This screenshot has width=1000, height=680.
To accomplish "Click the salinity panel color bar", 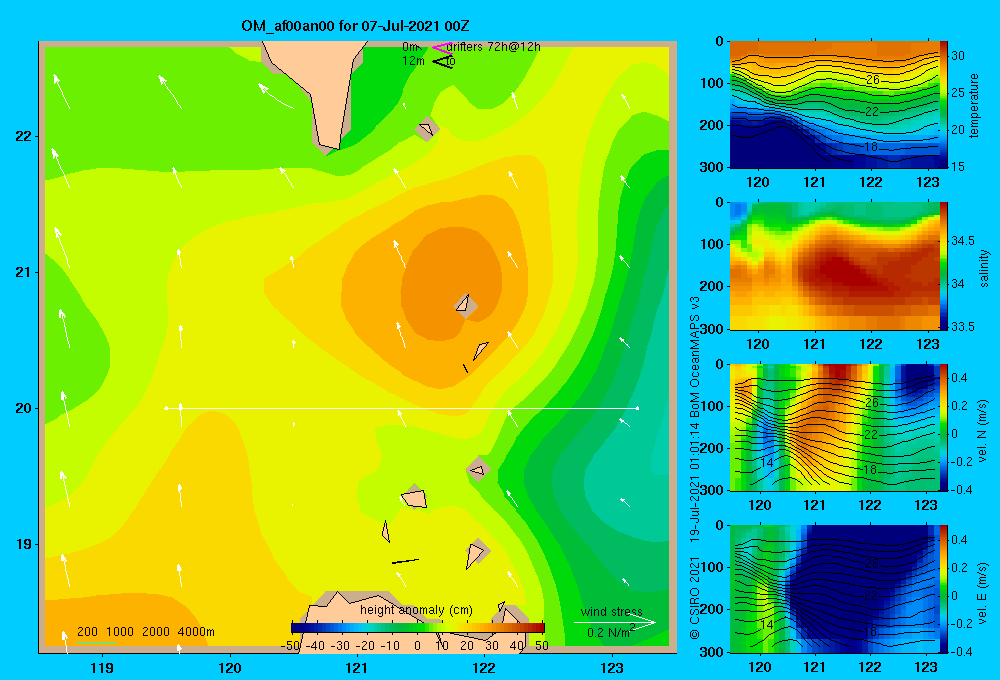I will [944, 266].
